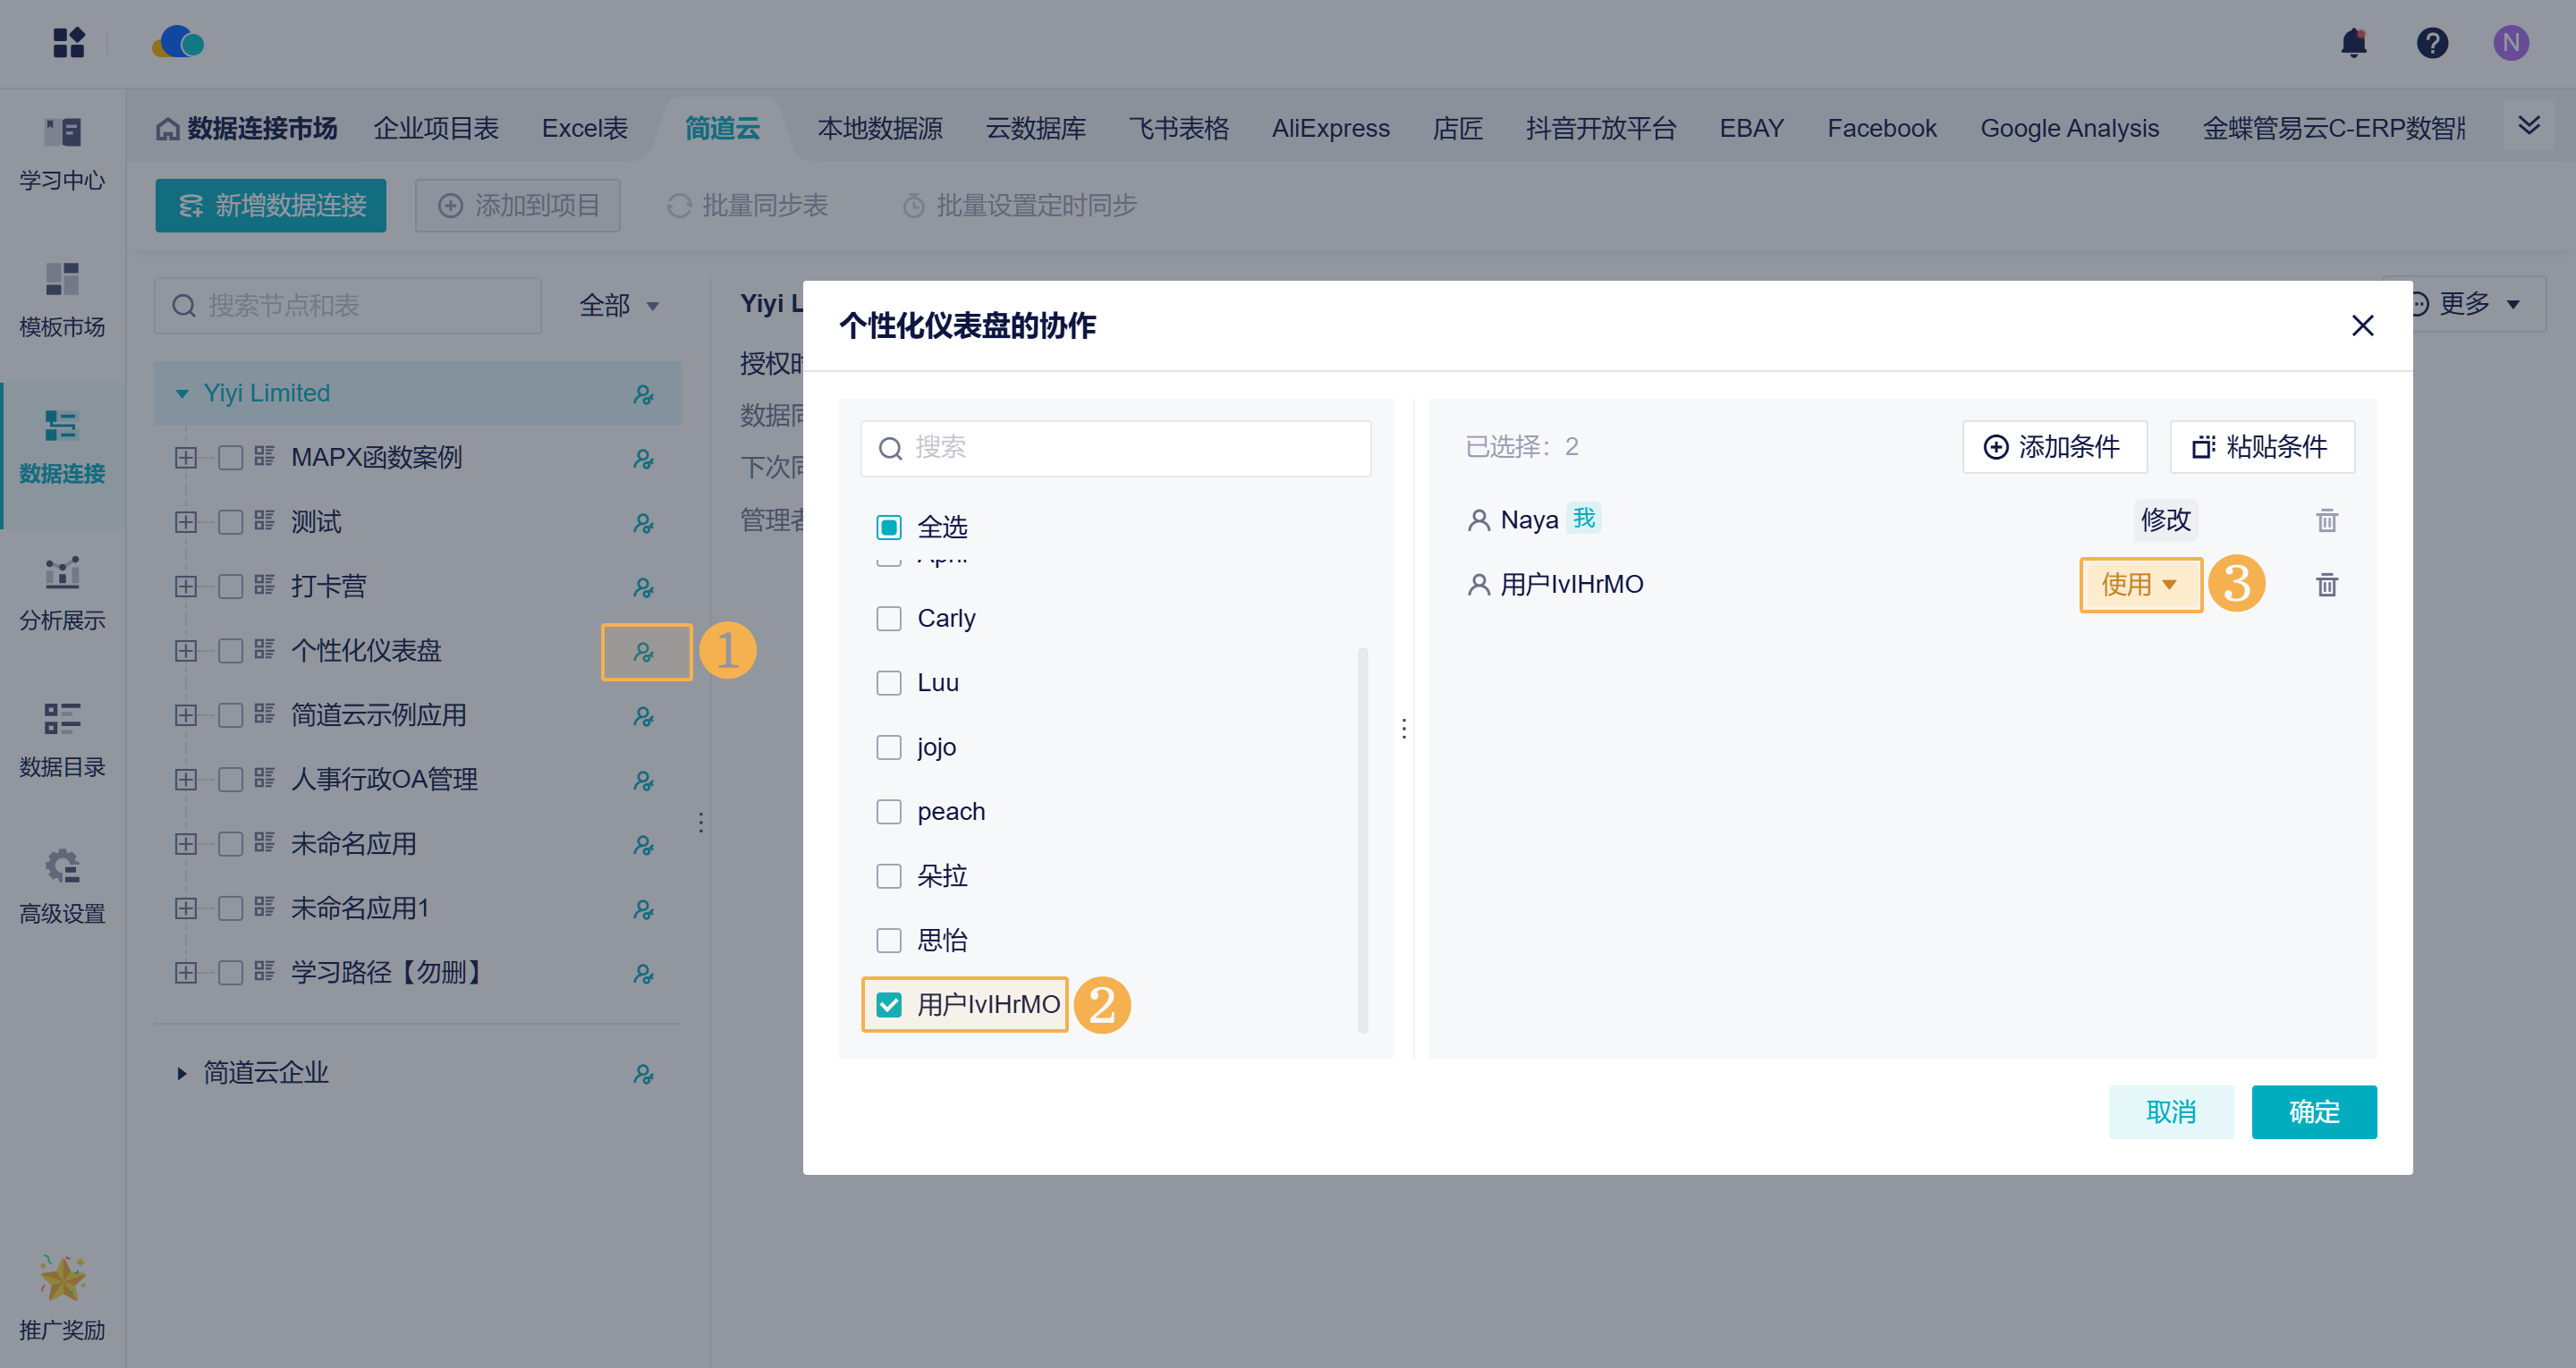Click collaboration icon for 个性化仪表盘
Image resolution: width=2576 pixels, height=1368 pixels.
[644, 652]
